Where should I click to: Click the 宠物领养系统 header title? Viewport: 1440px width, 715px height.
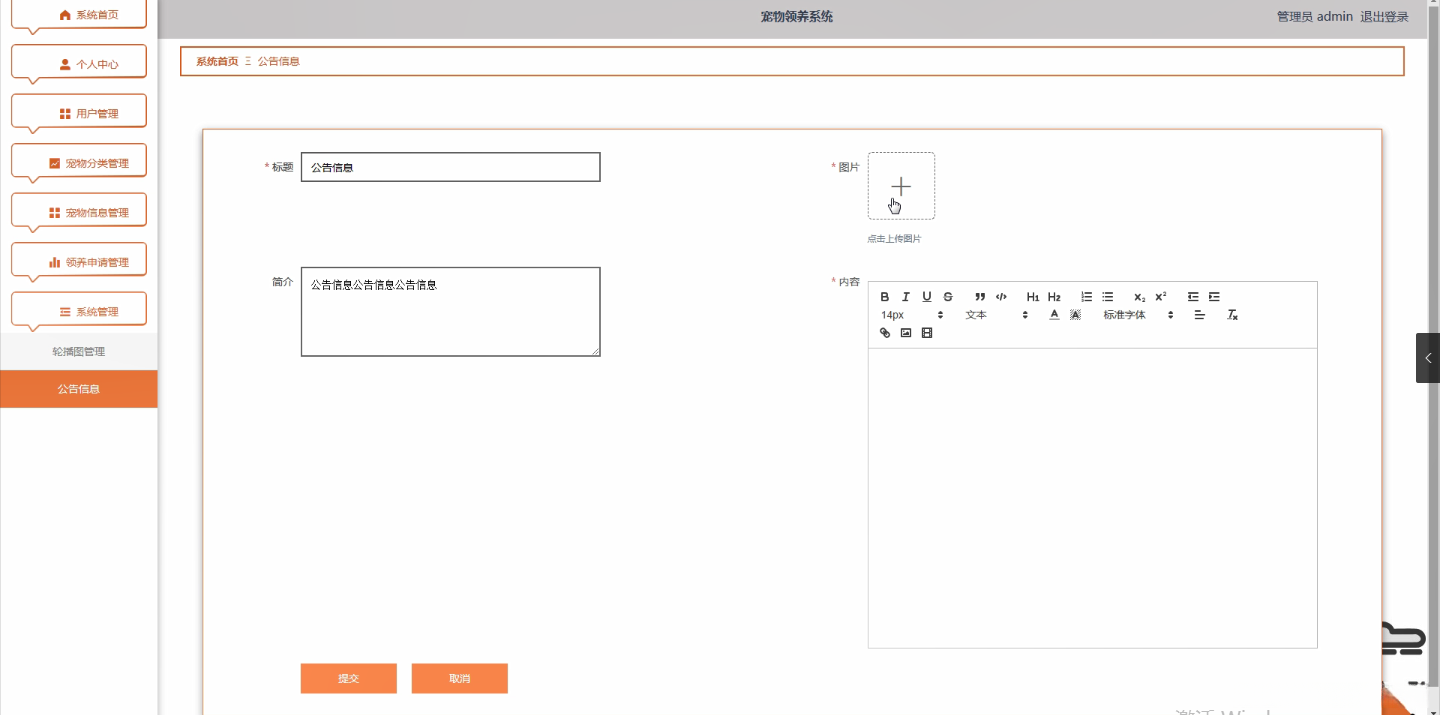[x=796, y=16]
